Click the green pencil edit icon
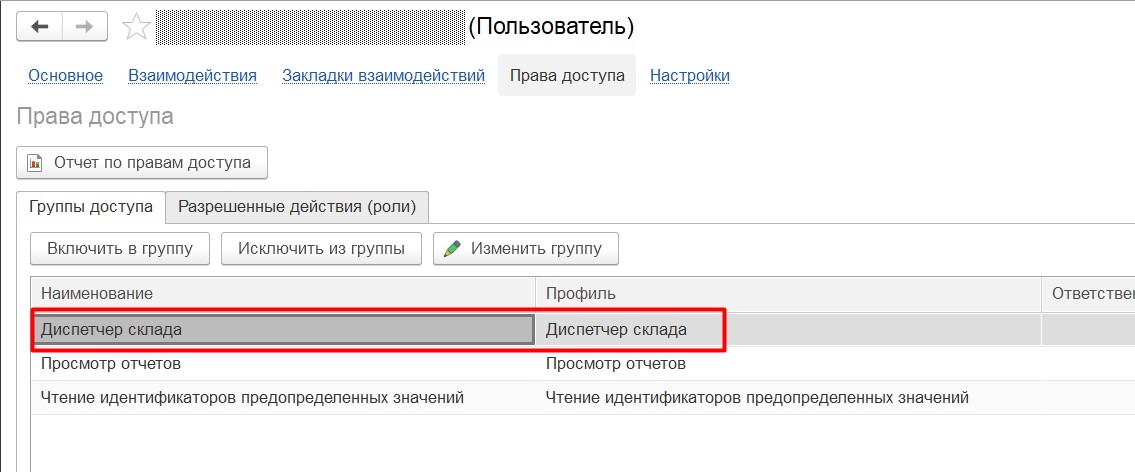 (452, 249)
